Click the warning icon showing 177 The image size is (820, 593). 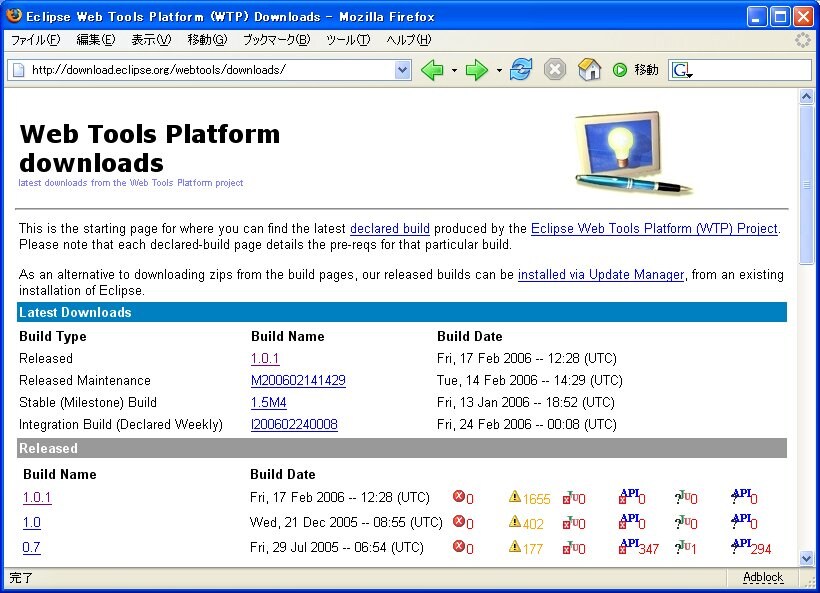(x=515, y=546)
